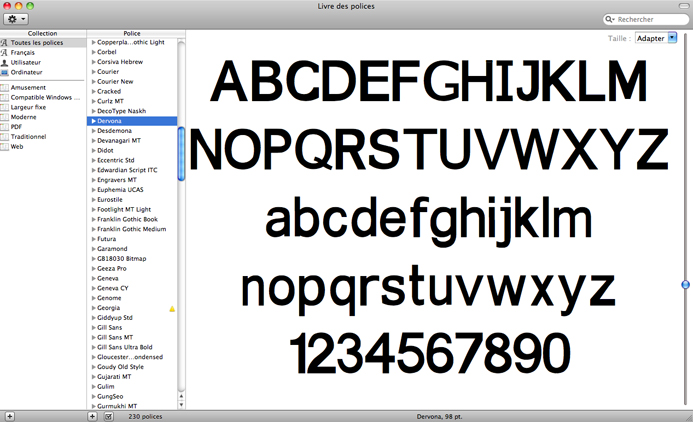Click the toolbar toggle pill button
Viewport: 693px width, 422px height.
click(x=684, y=6)
